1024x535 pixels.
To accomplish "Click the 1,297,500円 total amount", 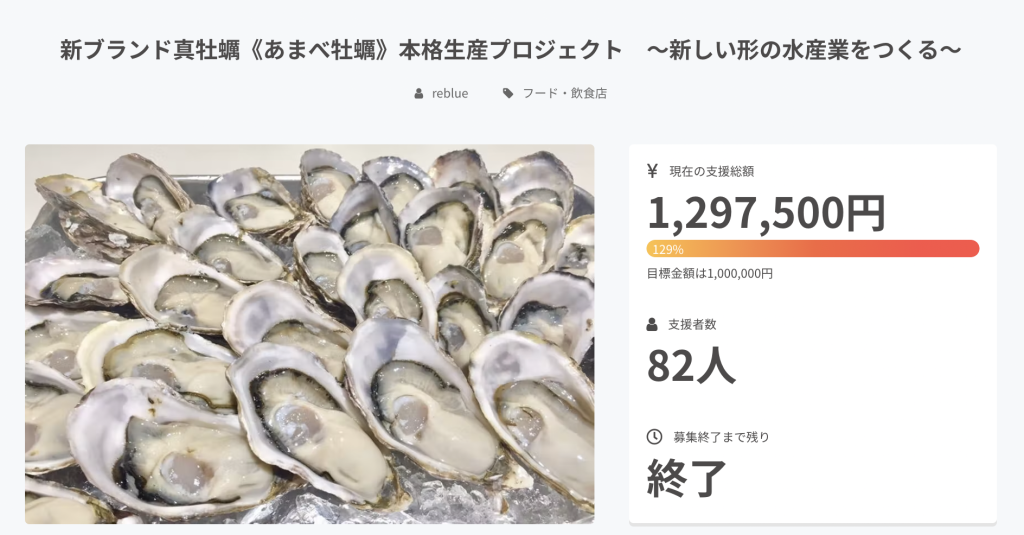I will point(766,212).
